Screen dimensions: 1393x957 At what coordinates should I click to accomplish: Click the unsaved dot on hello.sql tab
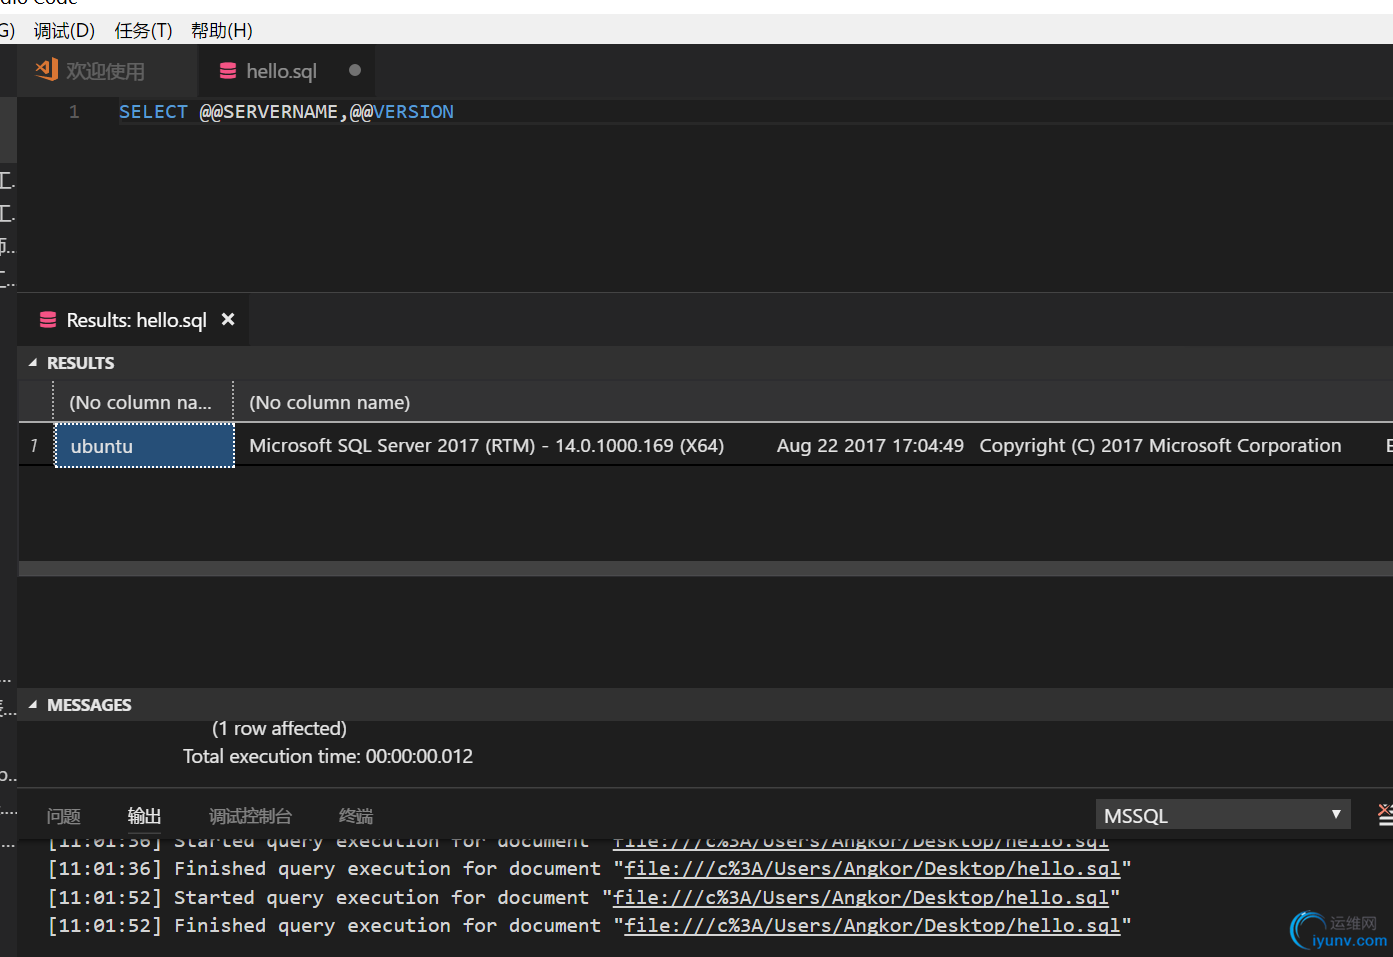[x=355, y=70]
